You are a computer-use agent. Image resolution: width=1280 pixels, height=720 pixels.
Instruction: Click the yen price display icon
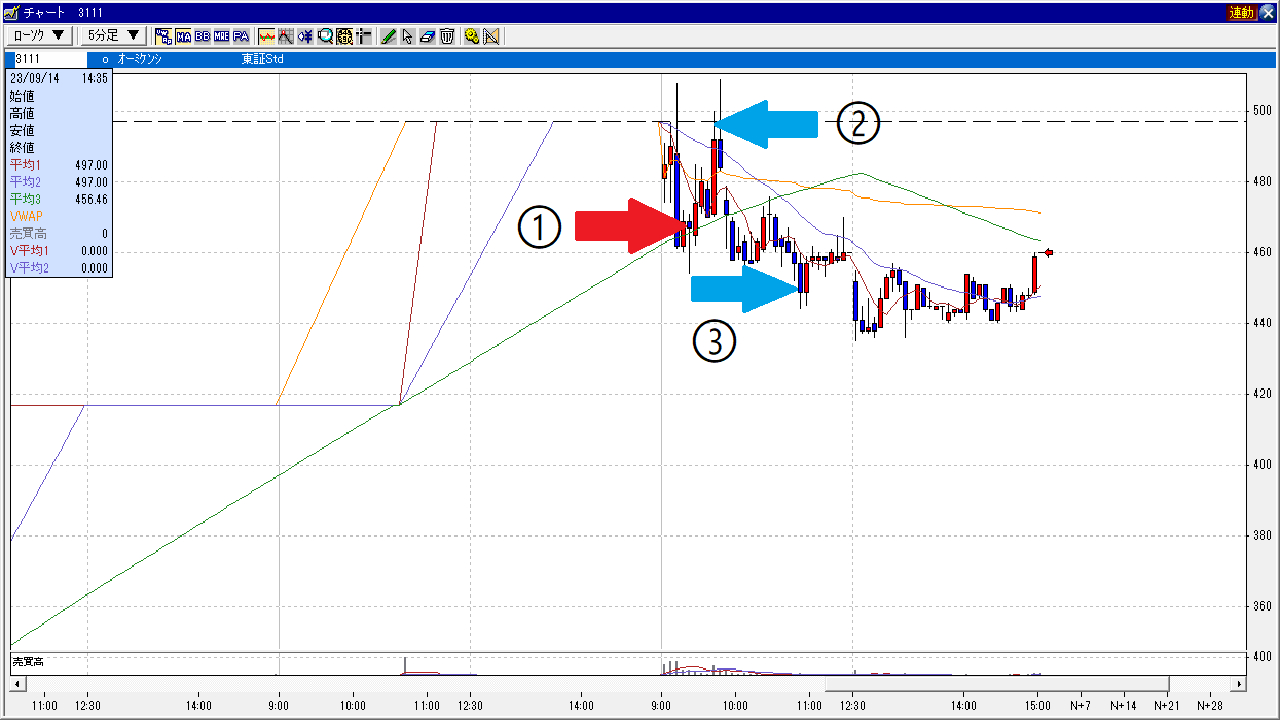pyautogui.click(x=305, y=35)
